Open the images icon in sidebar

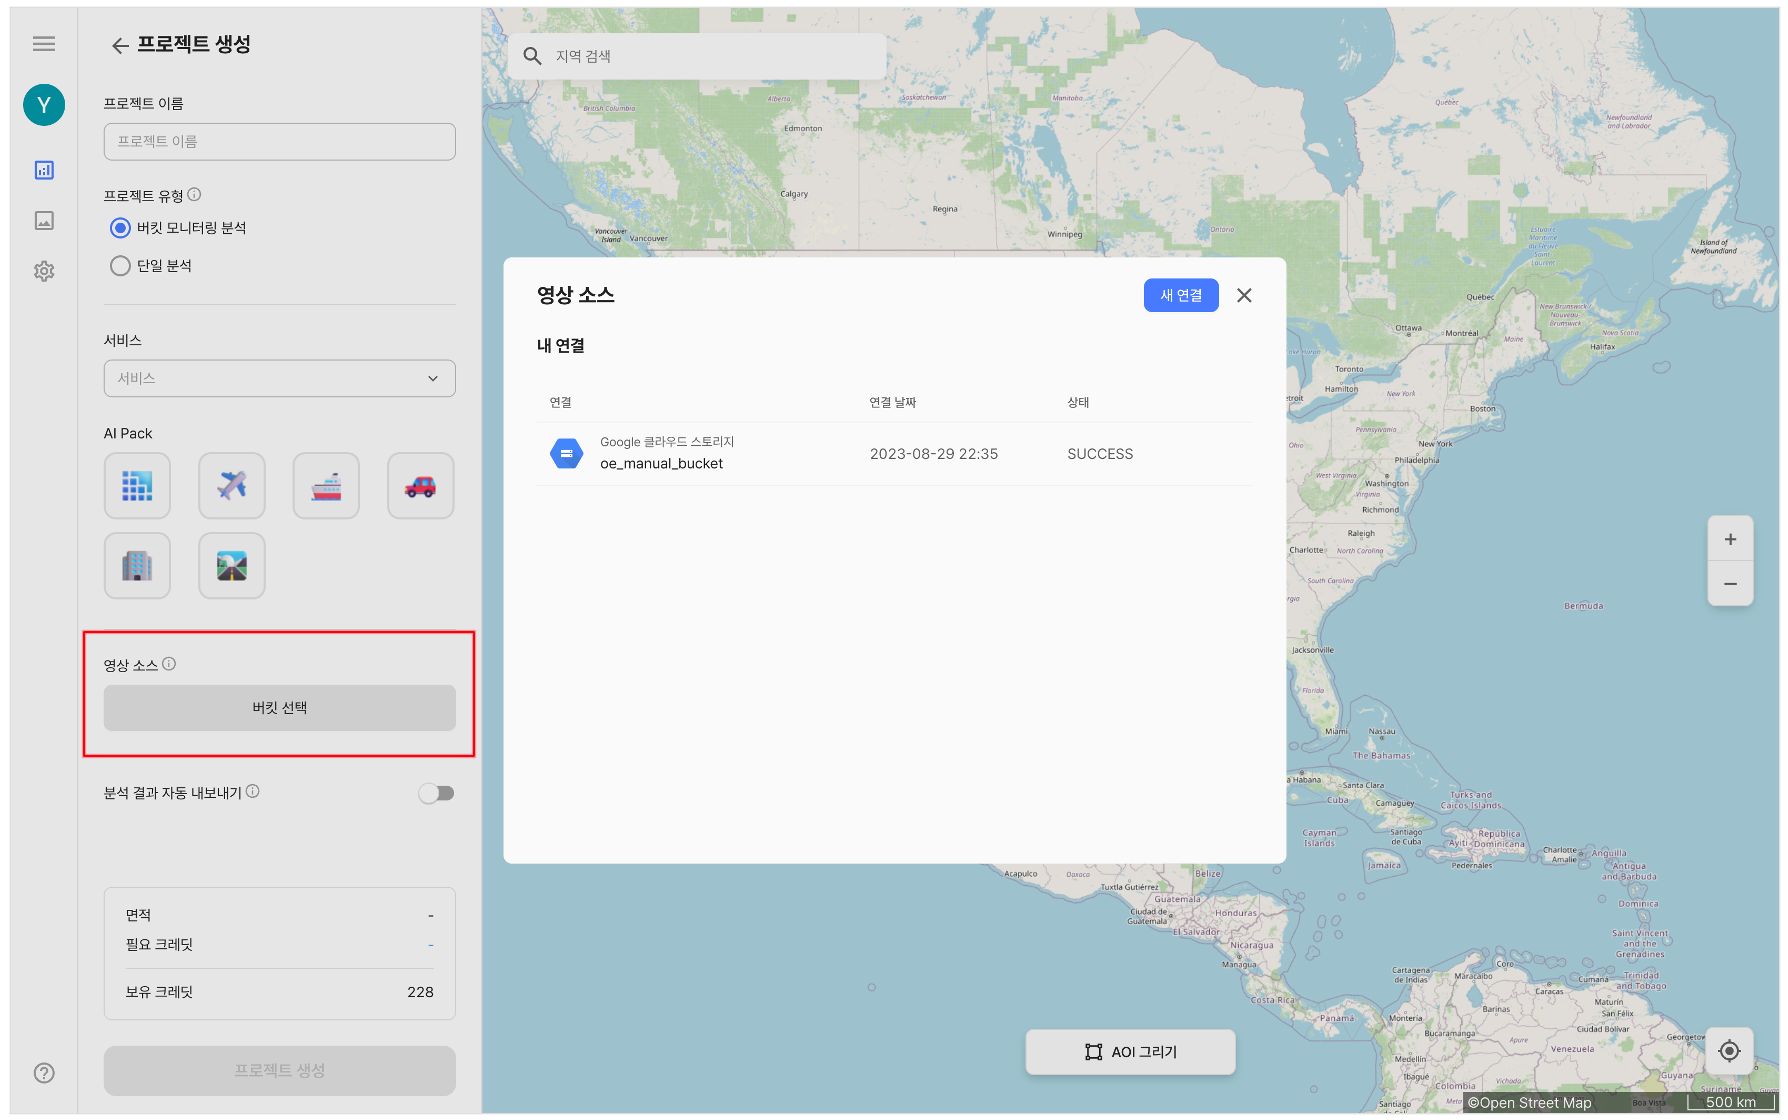(44, 220)
